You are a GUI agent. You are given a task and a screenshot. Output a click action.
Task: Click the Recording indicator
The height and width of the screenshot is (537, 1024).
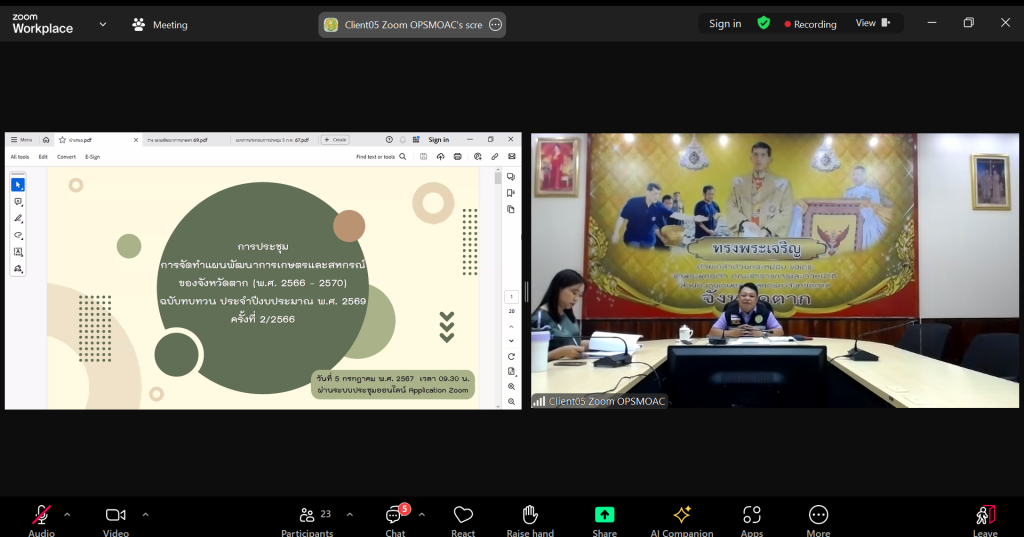[810, 24]
